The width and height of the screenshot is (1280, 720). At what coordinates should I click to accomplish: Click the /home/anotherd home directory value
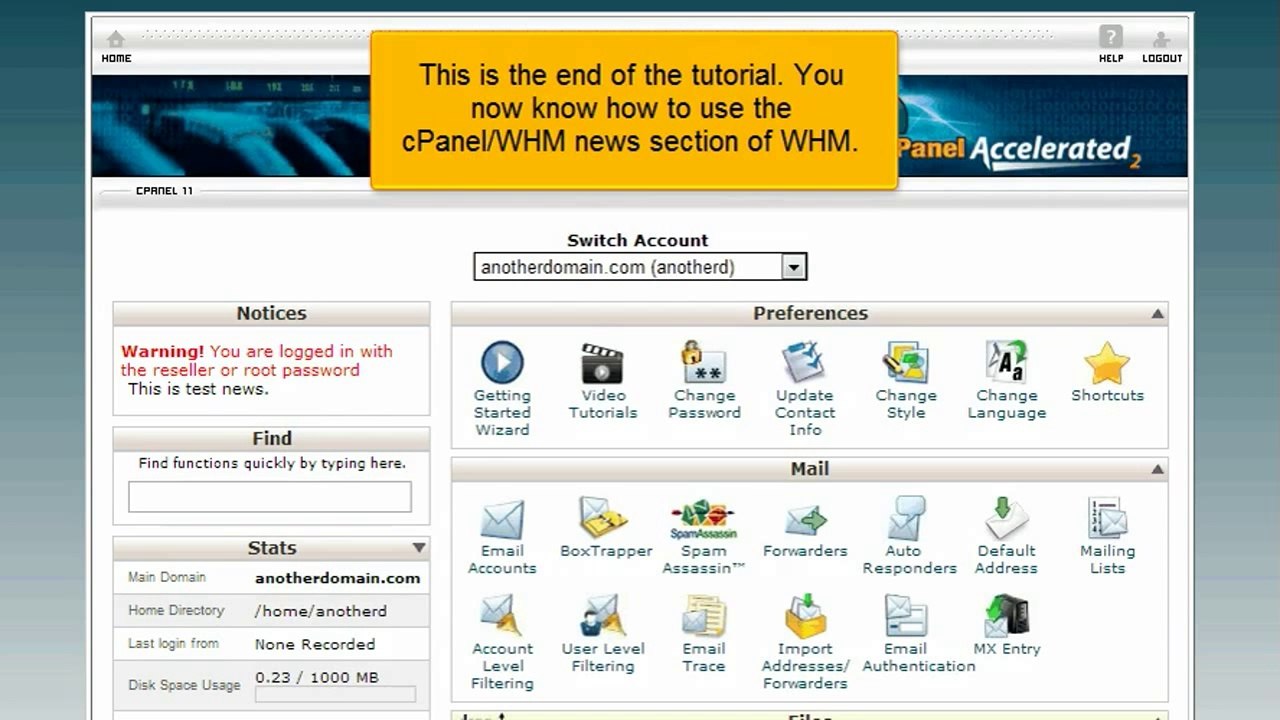point(321,611)
